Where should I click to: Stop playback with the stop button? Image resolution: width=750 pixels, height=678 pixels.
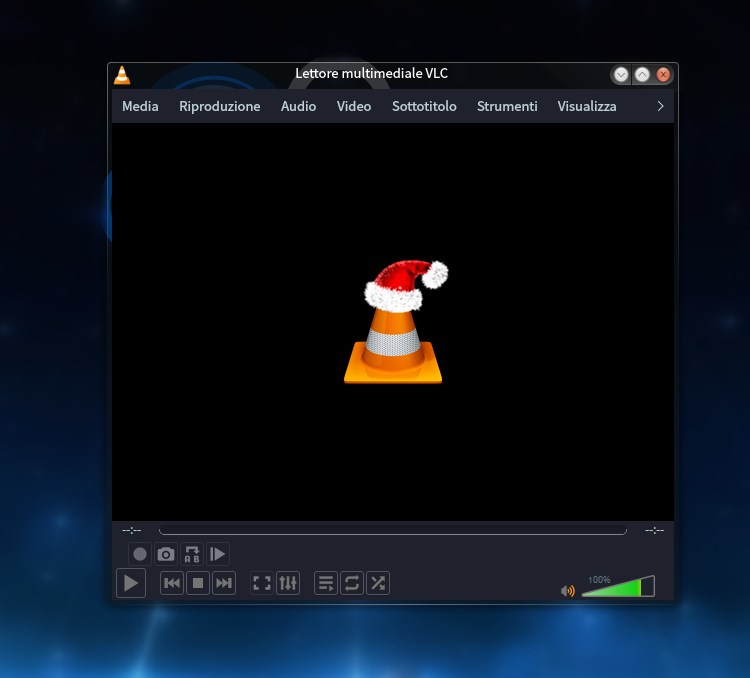coord(198,583)
